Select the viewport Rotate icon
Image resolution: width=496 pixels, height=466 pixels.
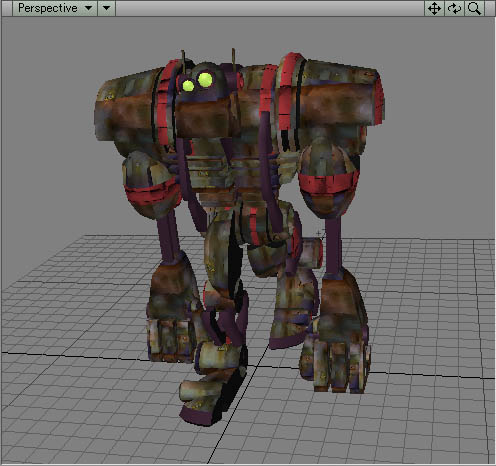click(x=454, y=8)
